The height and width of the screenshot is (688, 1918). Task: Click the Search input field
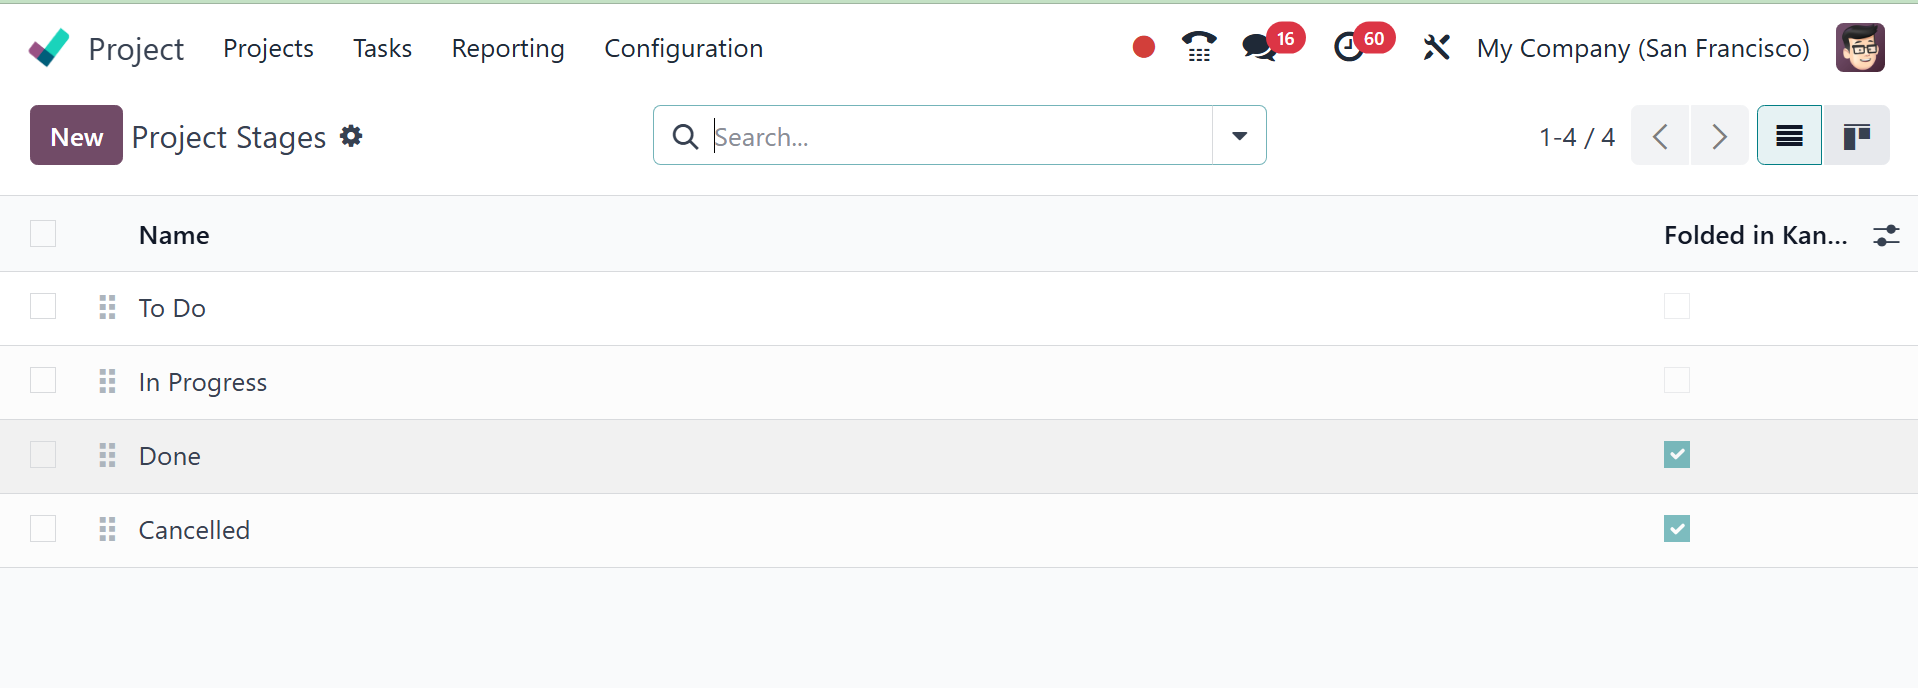point(958,136)
